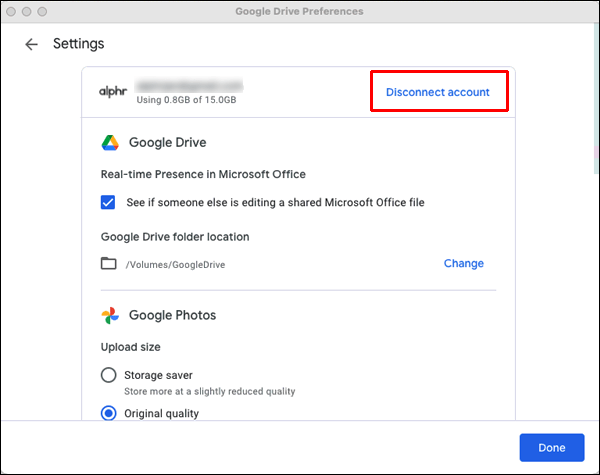
Task: Click the alphr account logo
Action: pos(113,92)
